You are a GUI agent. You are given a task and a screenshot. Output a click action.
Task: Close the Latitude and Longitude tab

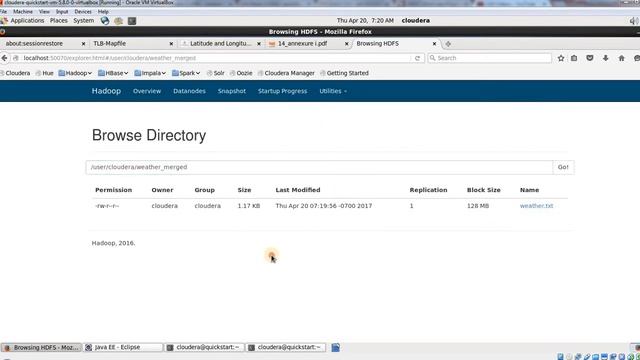258,44
